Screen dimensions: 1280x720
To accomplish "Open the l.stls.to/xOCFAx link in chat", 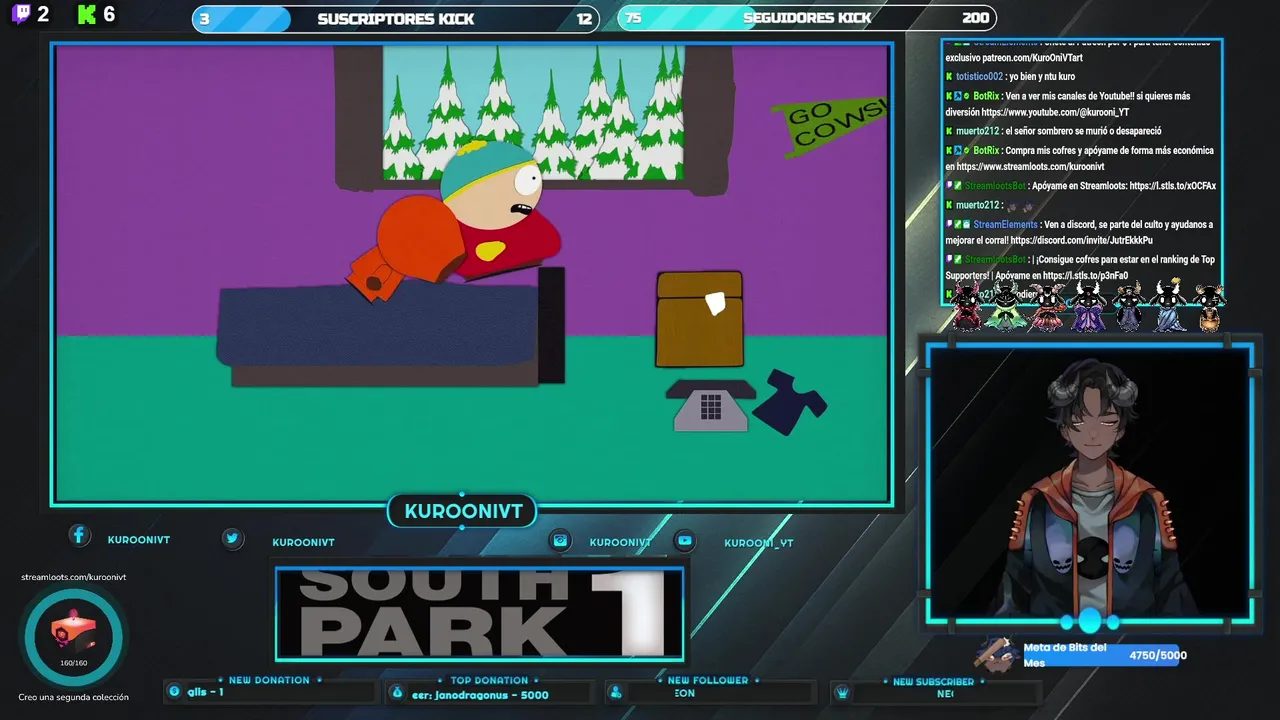I will point(1172,186).
